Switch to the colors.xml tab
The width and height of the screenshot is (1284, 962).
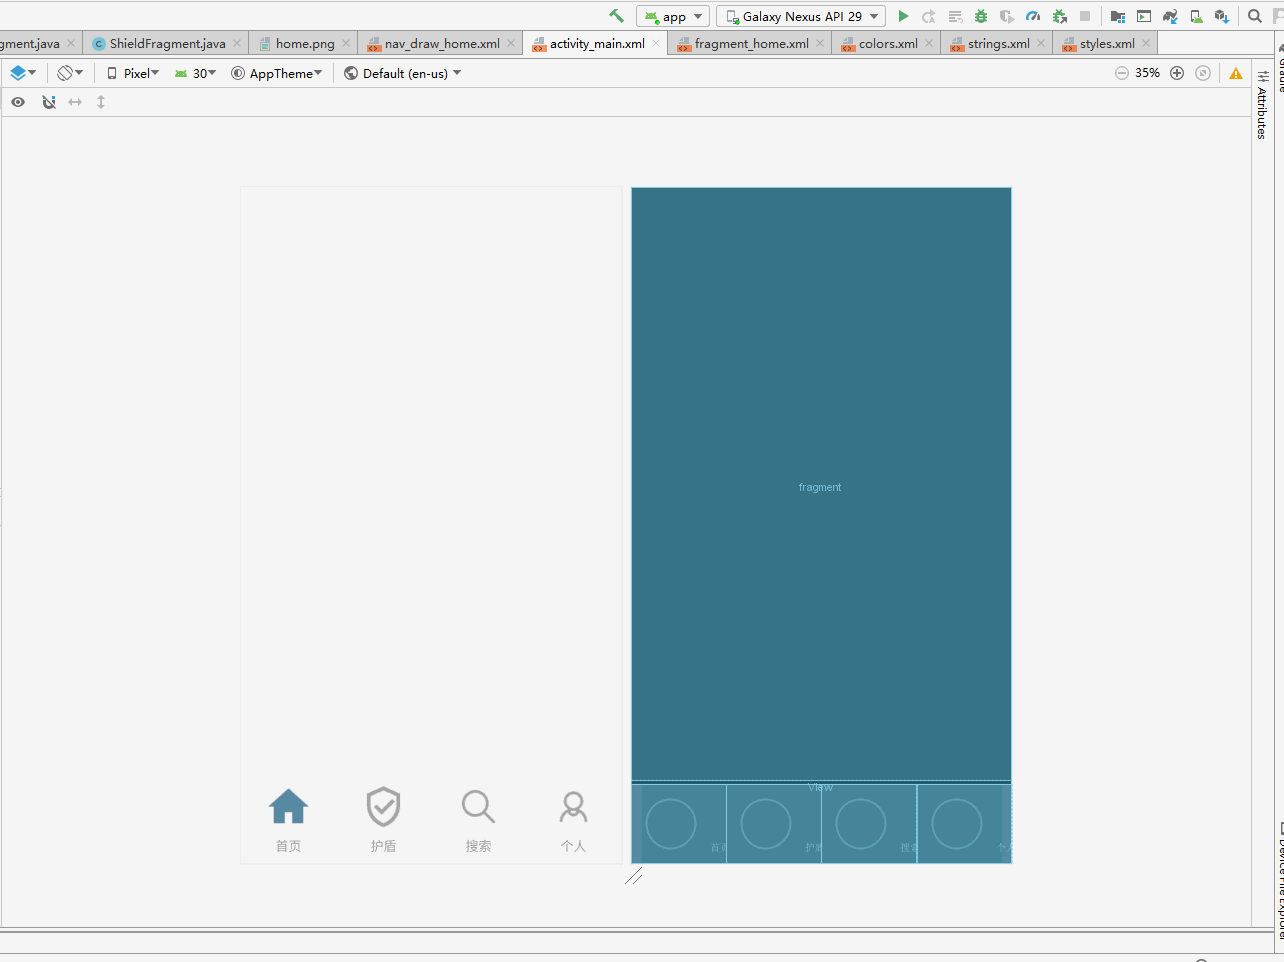click(888, 44)
